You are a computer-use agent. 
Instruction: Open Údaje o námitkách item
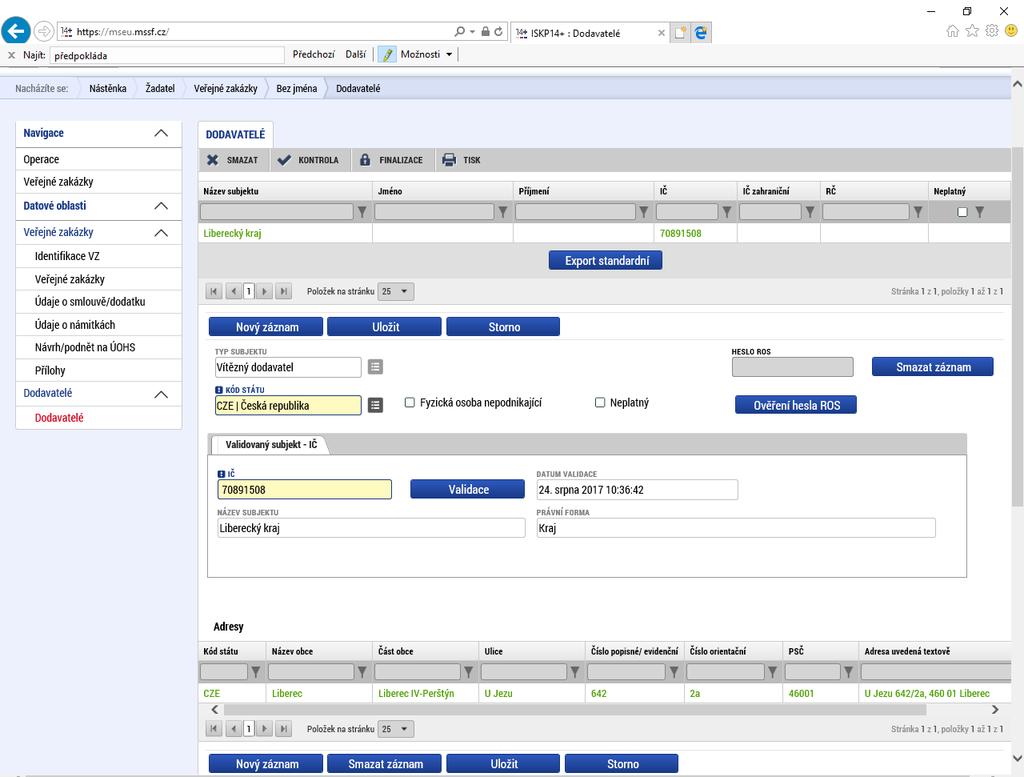(x=75, y=325)
